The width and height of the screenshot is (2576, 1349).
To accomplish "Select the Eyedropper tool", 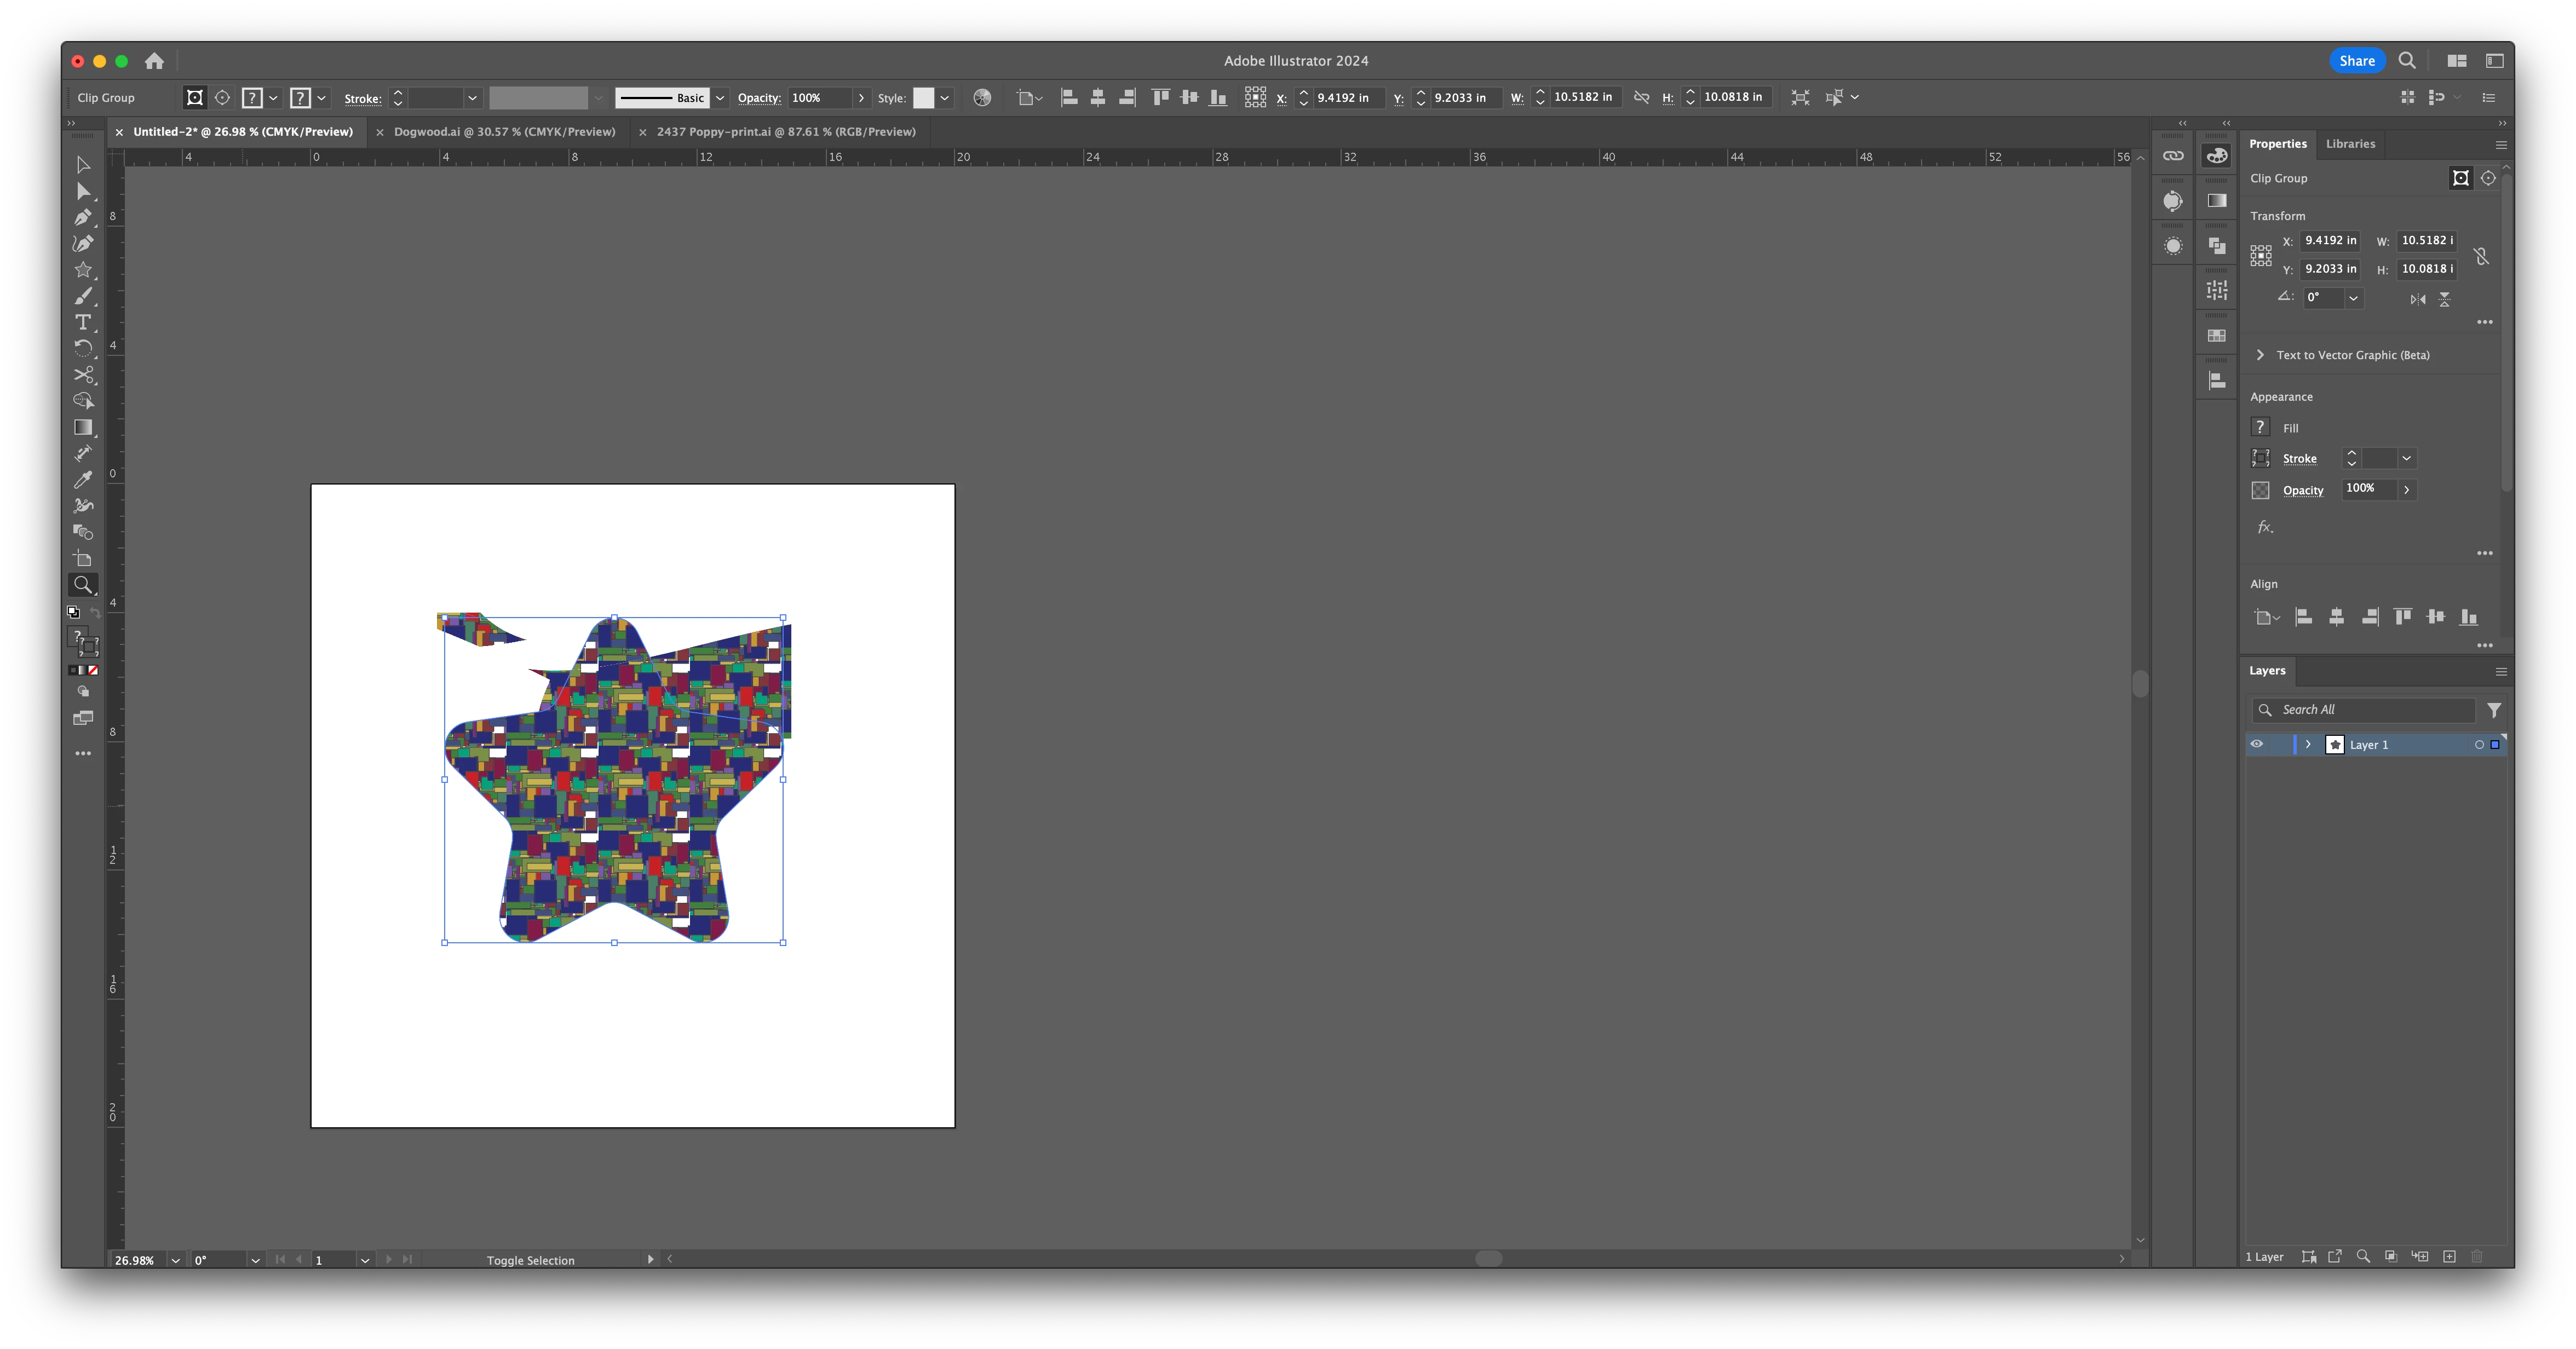I will click(x=83, y=479).
